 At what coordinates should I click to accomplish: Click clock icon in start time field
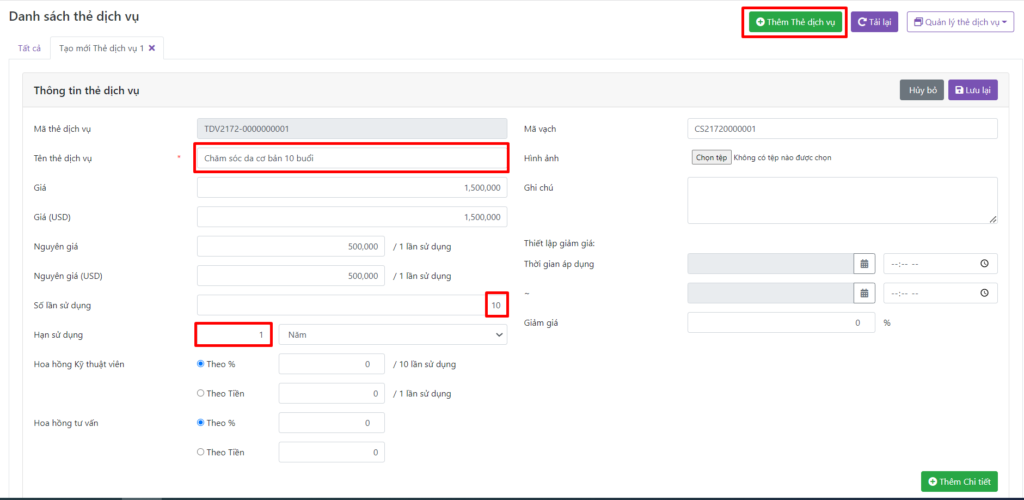(984, 264)
